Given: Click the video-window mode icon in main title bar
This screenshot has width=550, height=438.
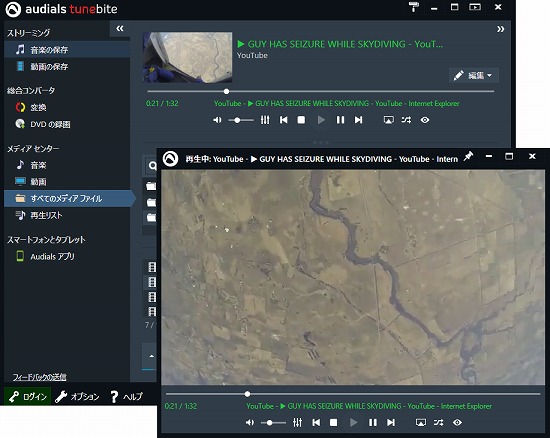Looking at the screenshot, I should (x=475, y=7).
